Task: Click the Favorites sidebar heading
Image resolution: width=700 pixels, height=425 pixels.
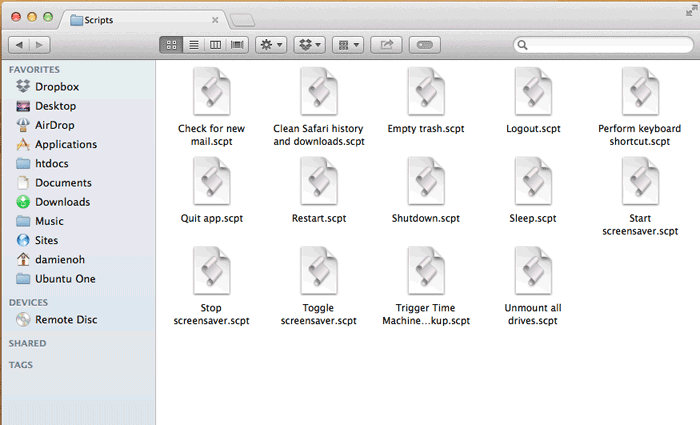Action: (x=34, y=70)
